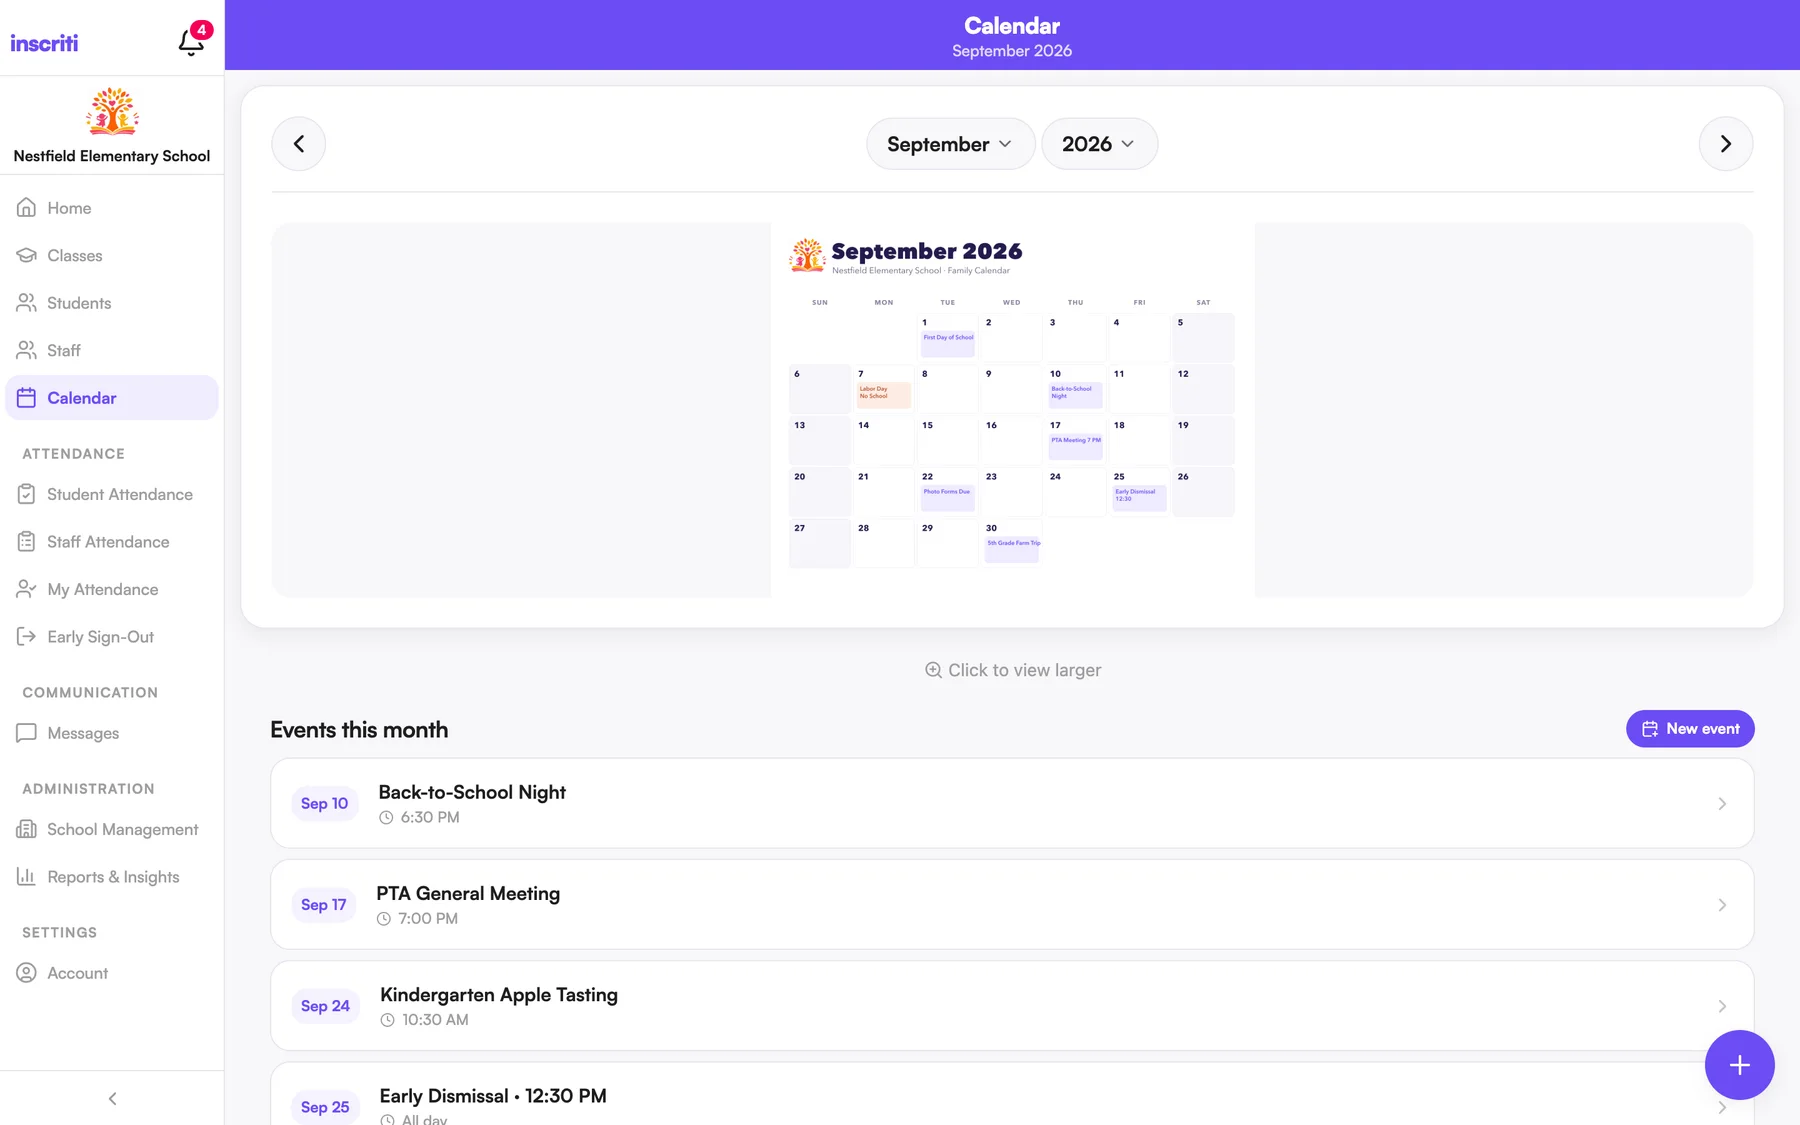Click the magnifier icon beside Click to view larger
Screen dimensions: 1800x1125
pyautogui.click(x=933, y=670)
